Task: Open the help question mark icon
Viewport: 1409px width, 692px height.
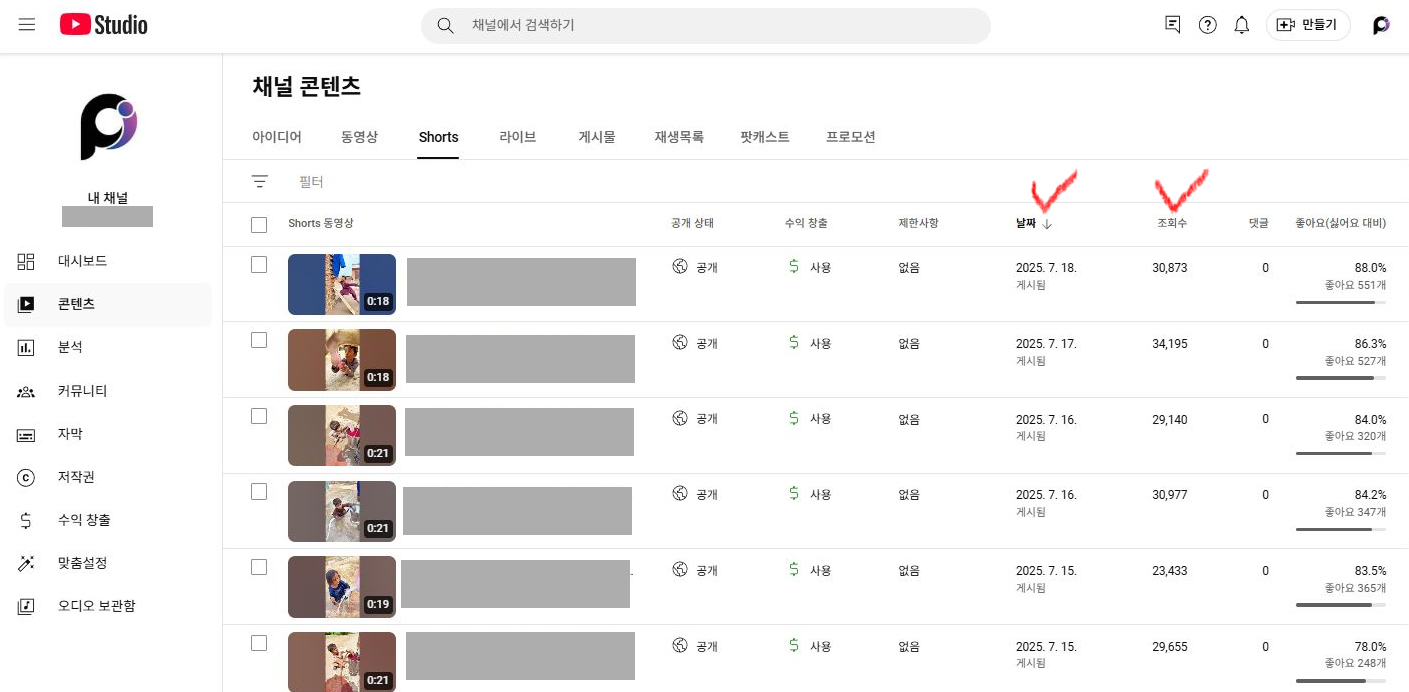Action: (1207, 25)
